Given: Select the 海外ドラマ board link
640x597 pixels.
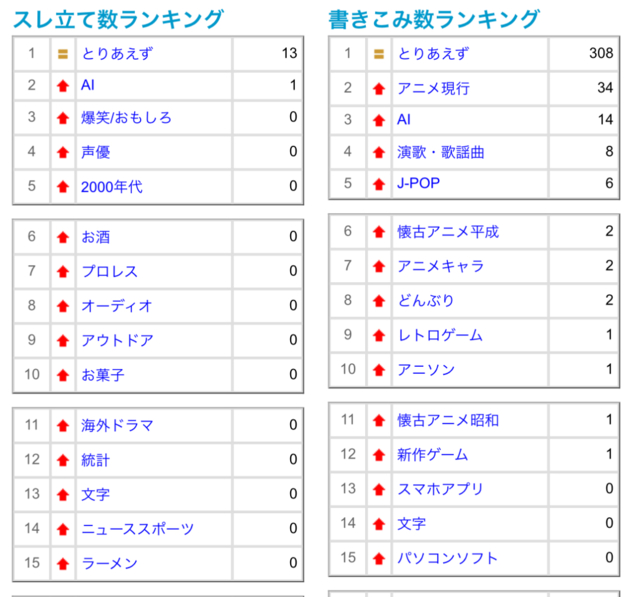Looking at the screenshot, I should (117, 426).
